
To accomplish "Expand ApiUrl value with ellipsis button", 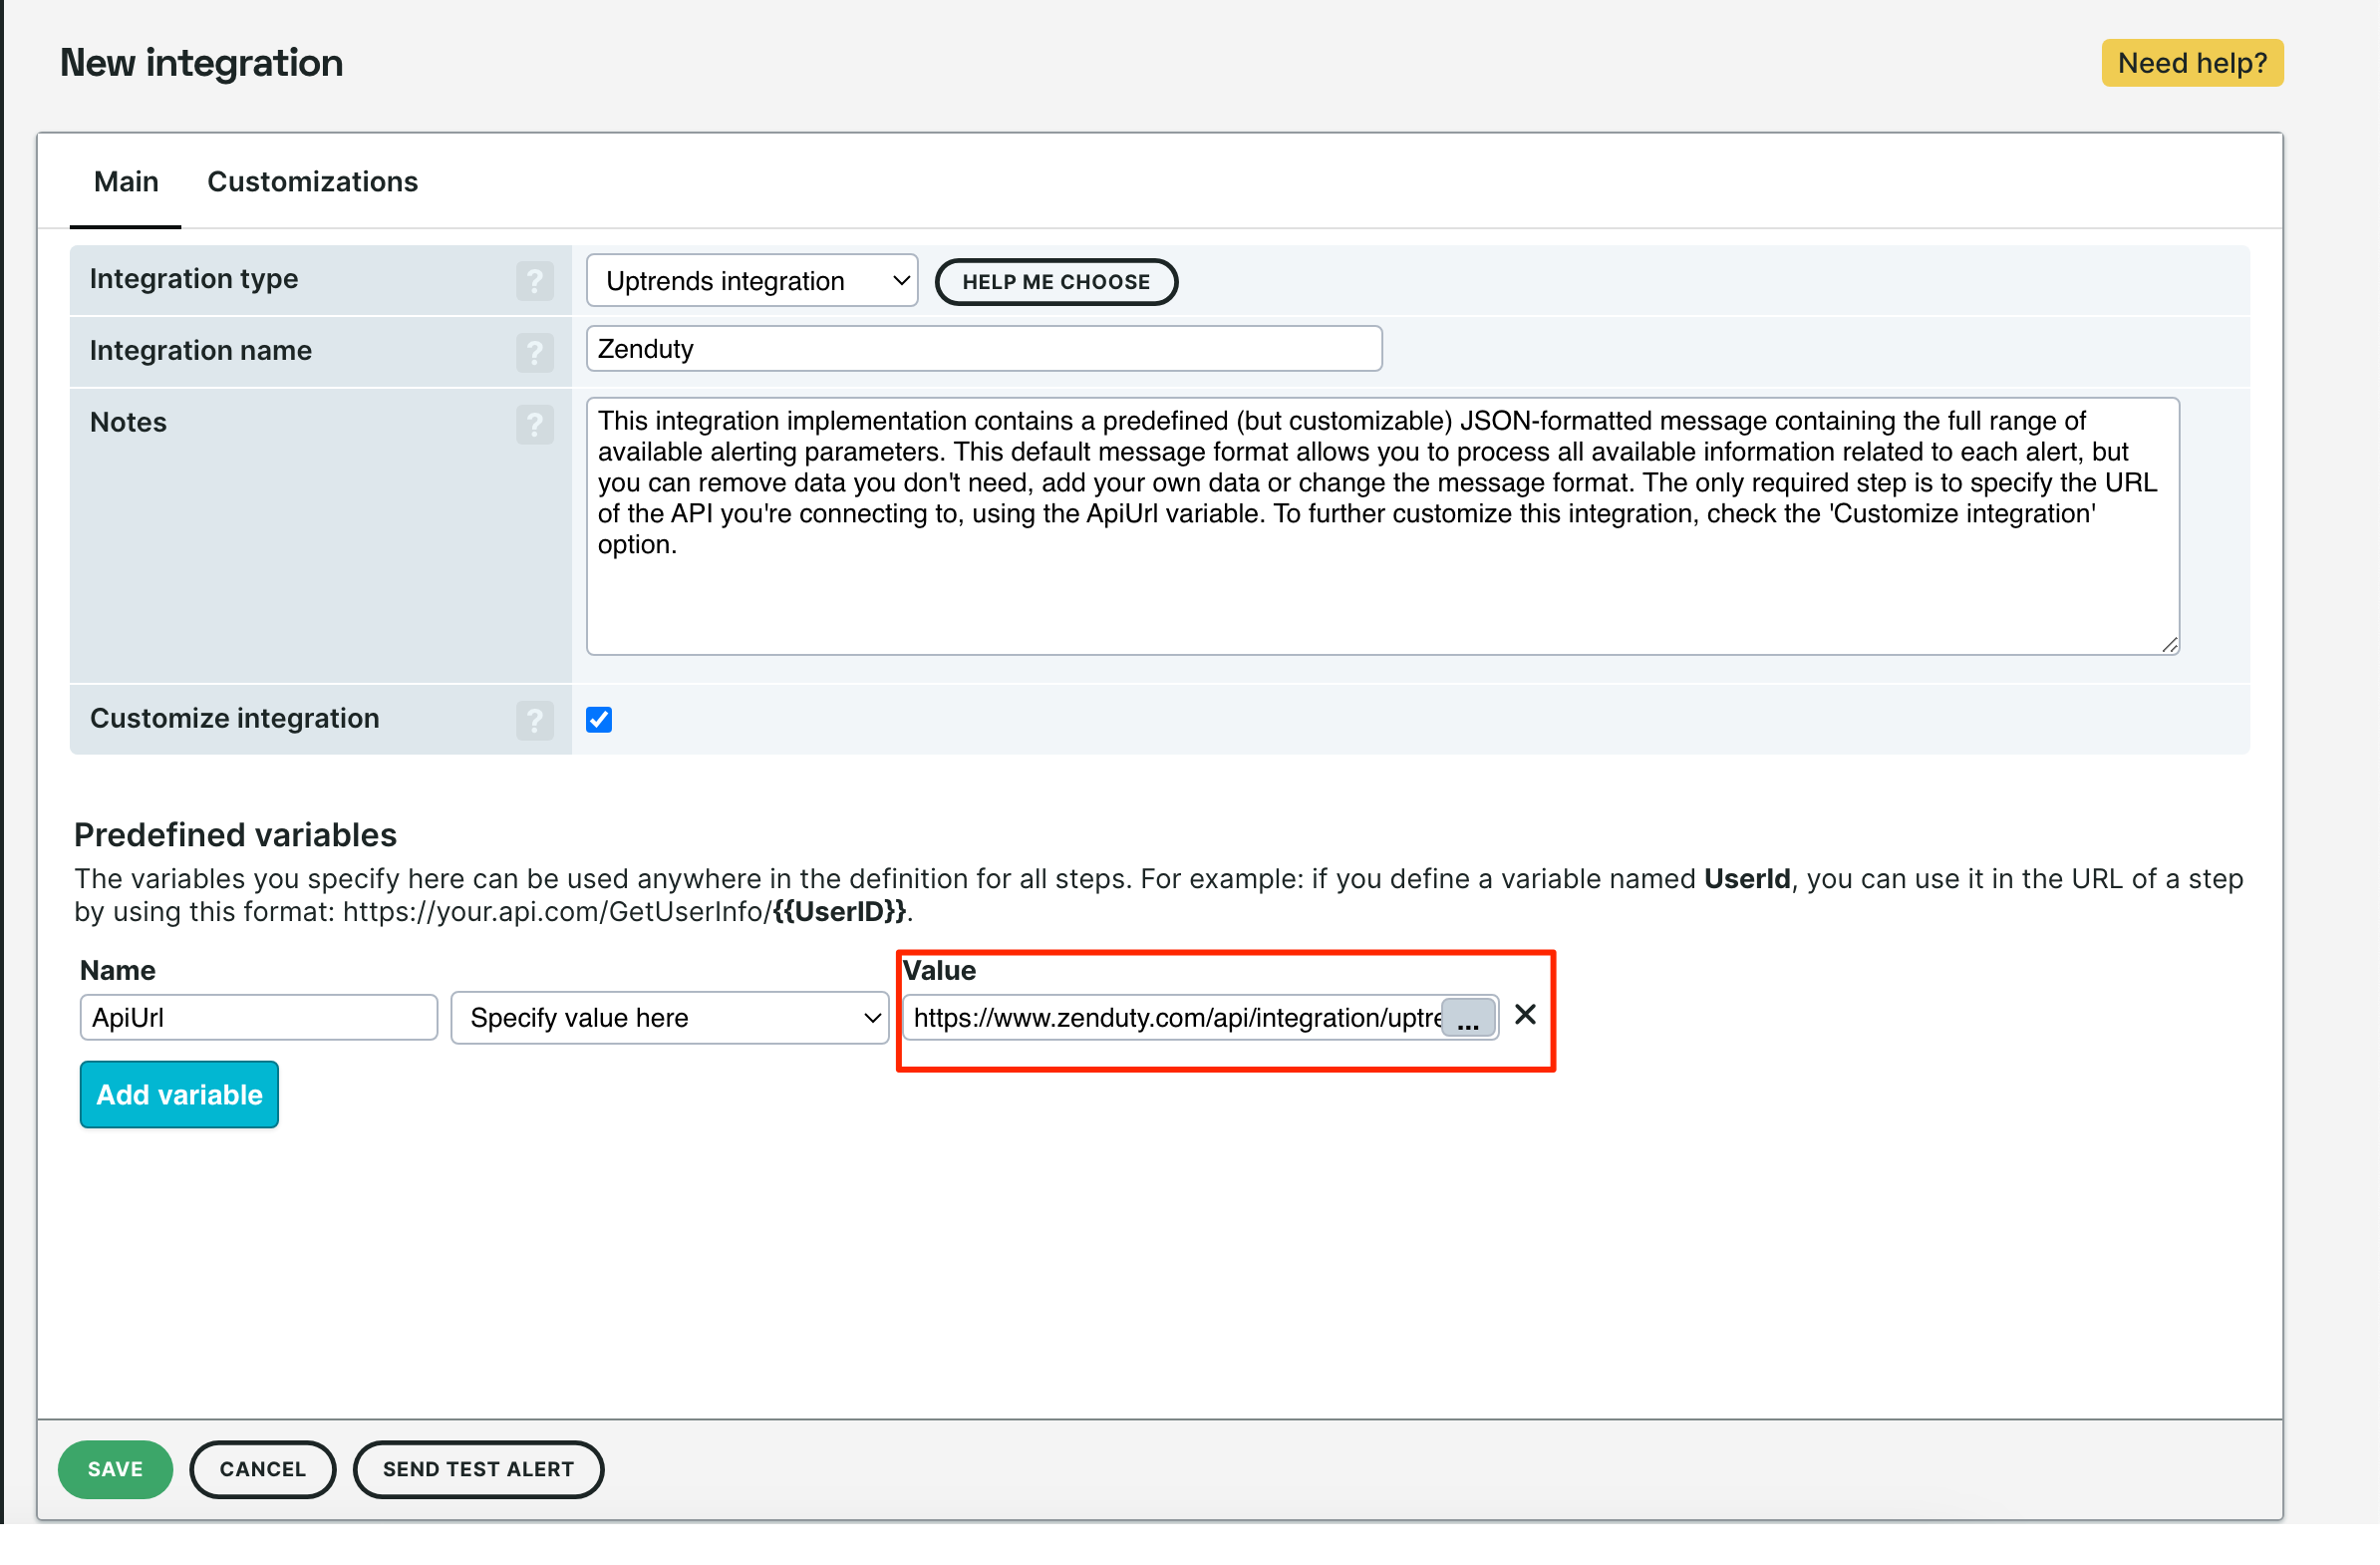I will pyautogui.click(x=1468, y=1019).
